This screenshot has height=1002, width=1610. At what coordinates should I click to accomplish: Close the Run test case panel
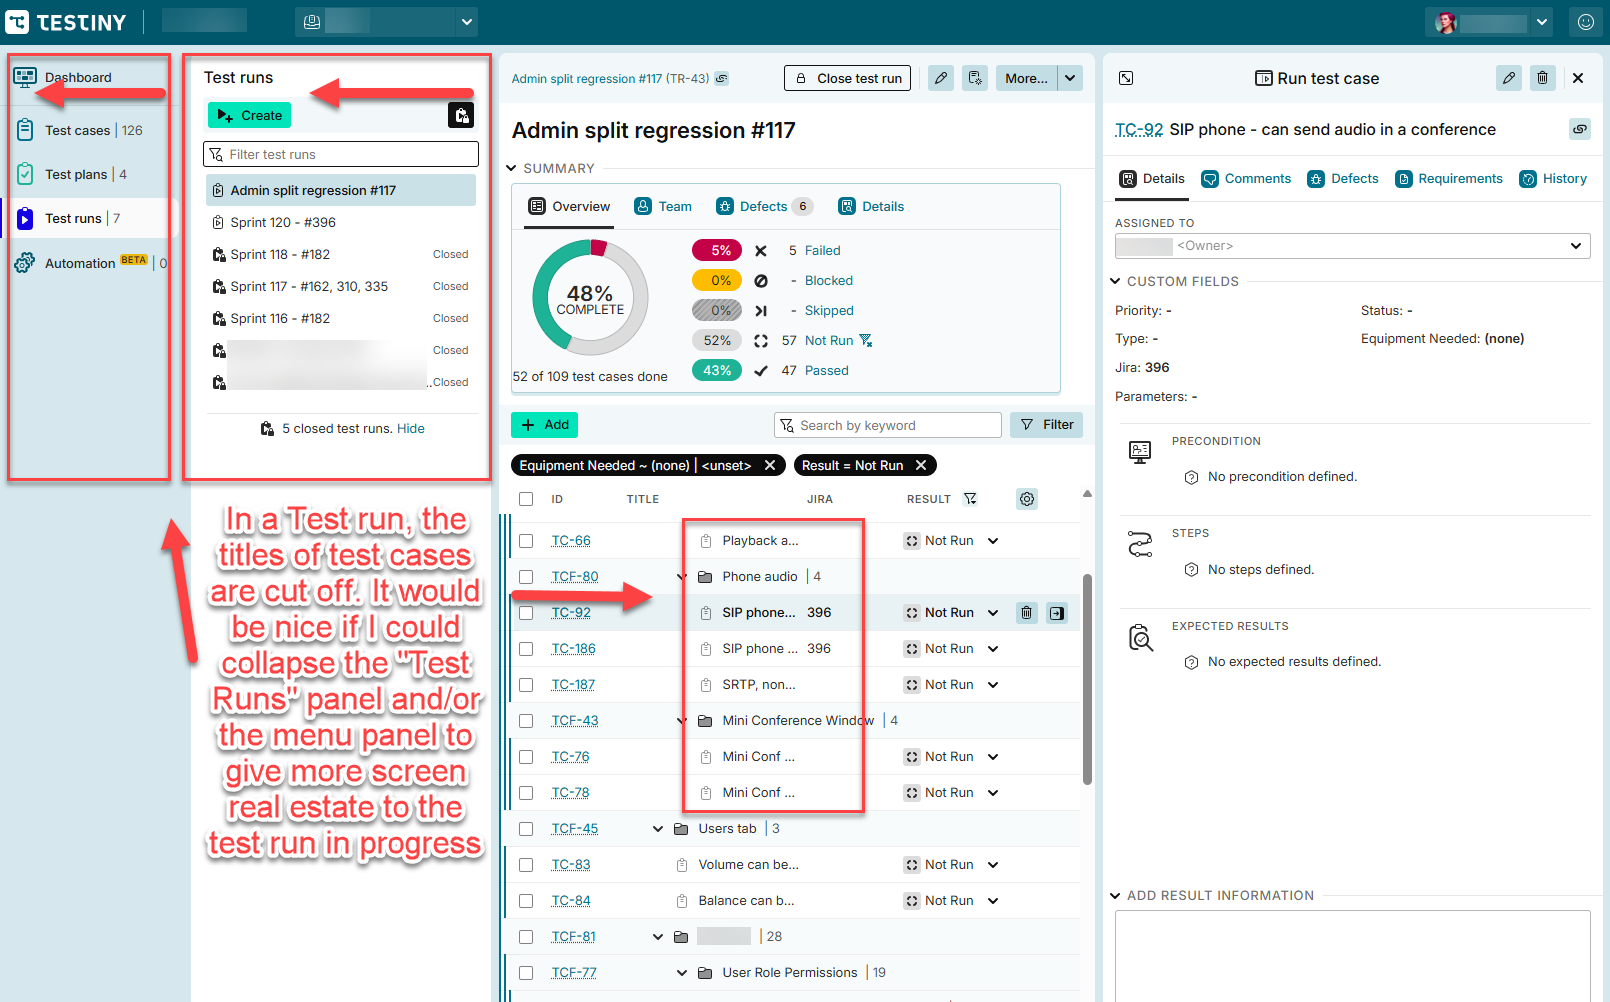[x=1578, y=78]
